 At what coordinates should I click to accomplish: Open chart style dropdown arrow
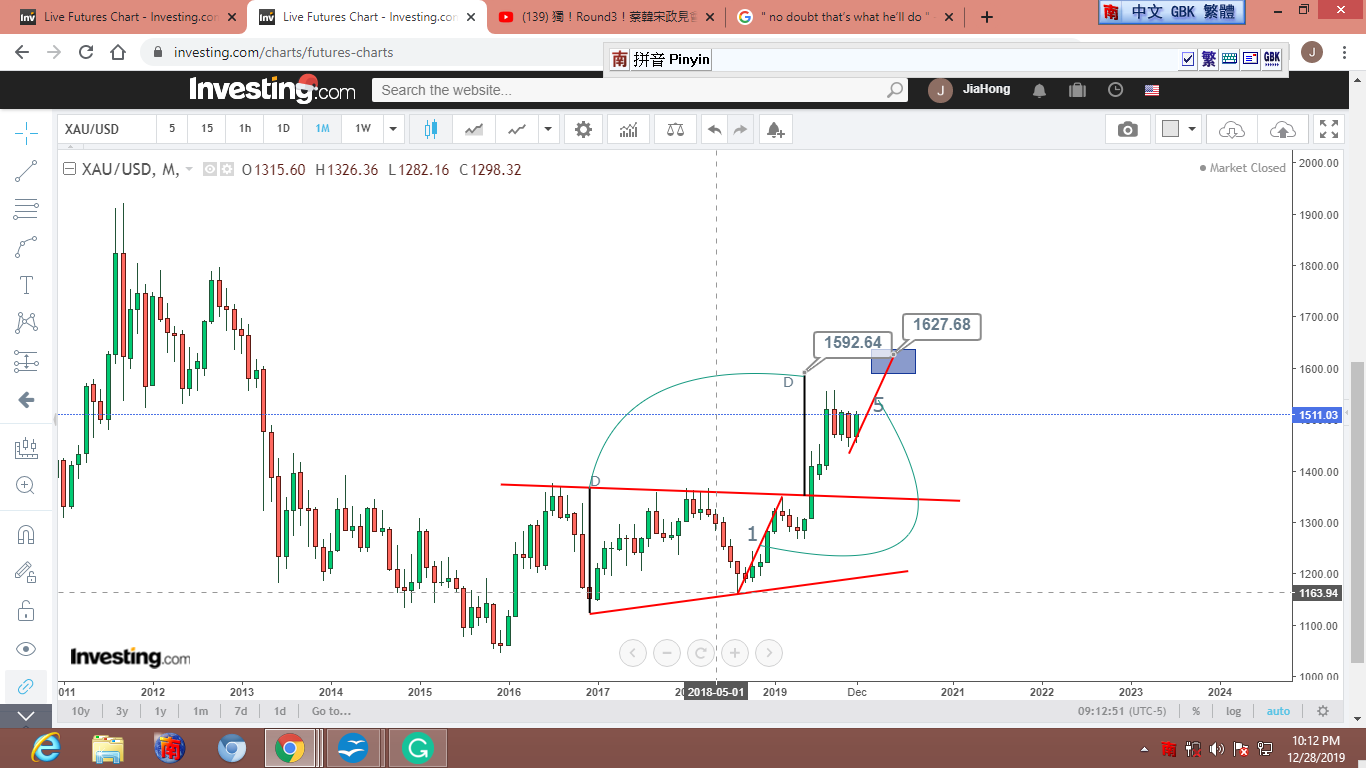click(548, 129)
